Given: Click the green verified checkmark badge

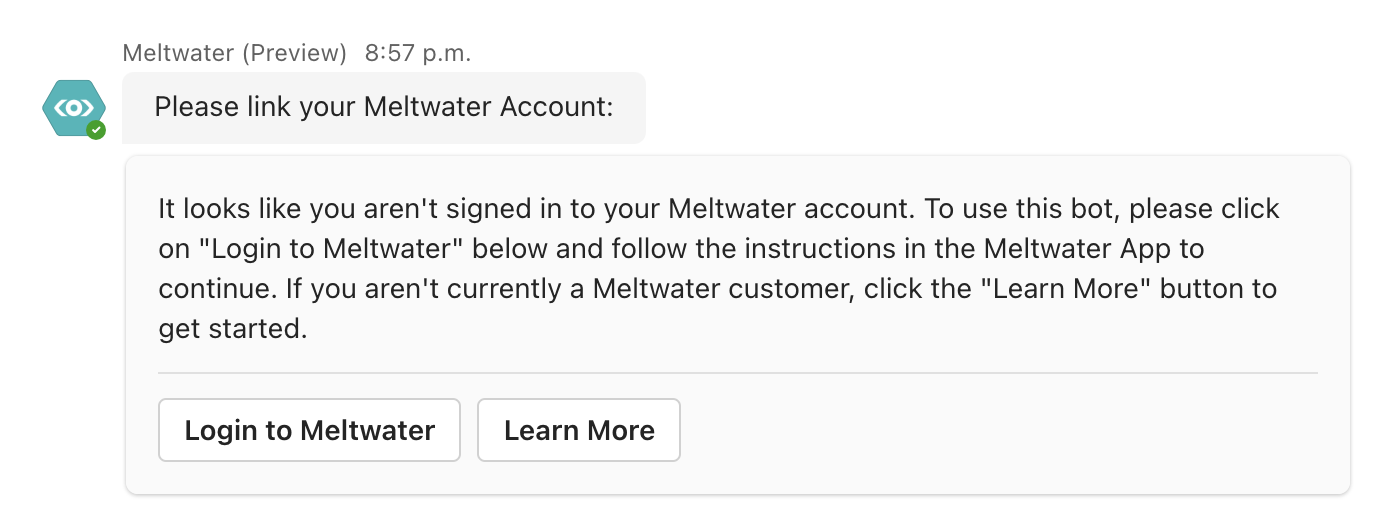Looking at the screenshot, I should [x=96, y=130].
